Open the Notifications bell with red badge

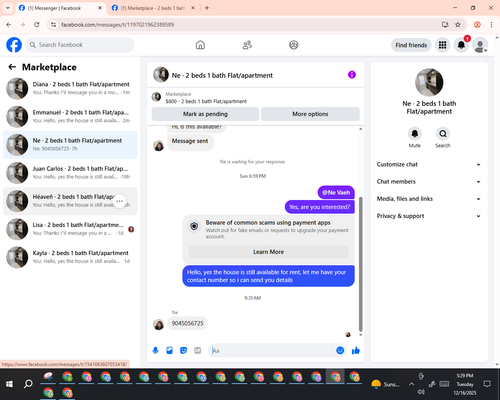(462, 45)
